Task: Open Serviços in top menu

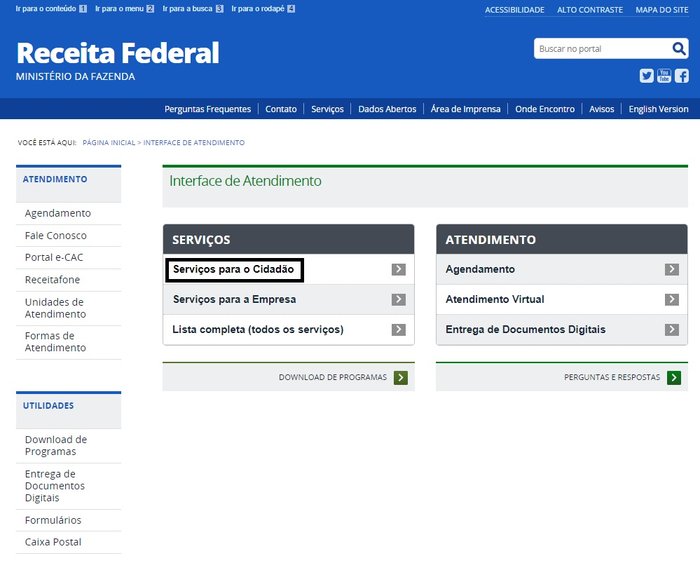Action: point(327,109)
